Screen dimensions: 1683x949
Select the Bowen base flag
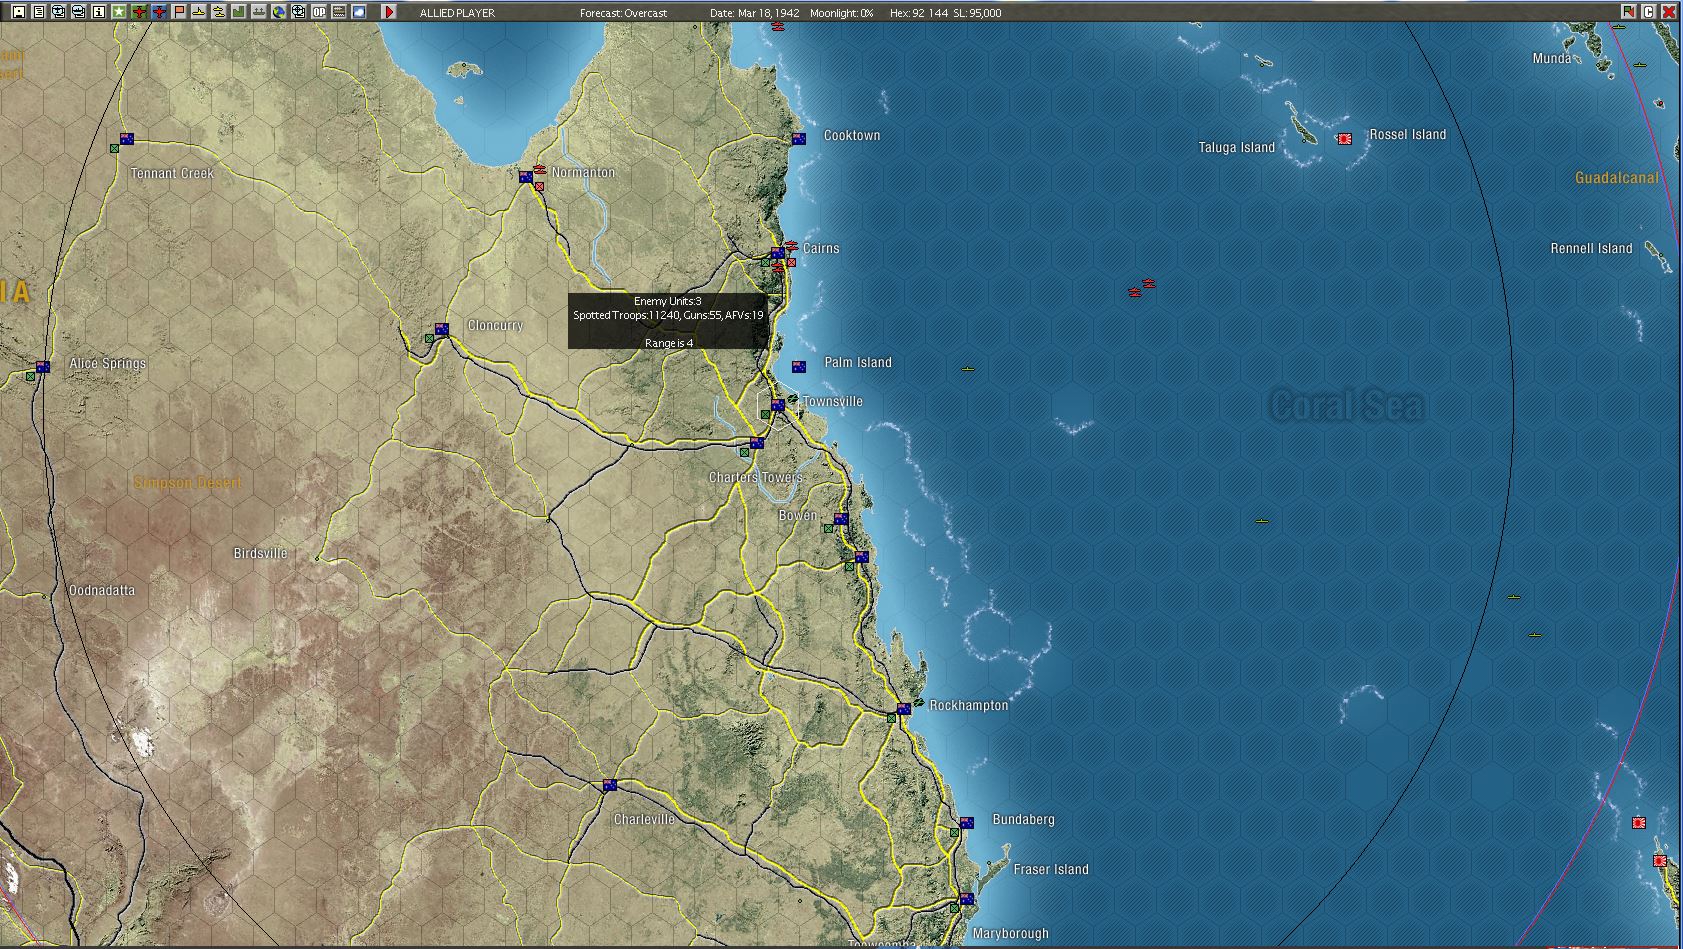pyautogui.click(x=841, y=519)
